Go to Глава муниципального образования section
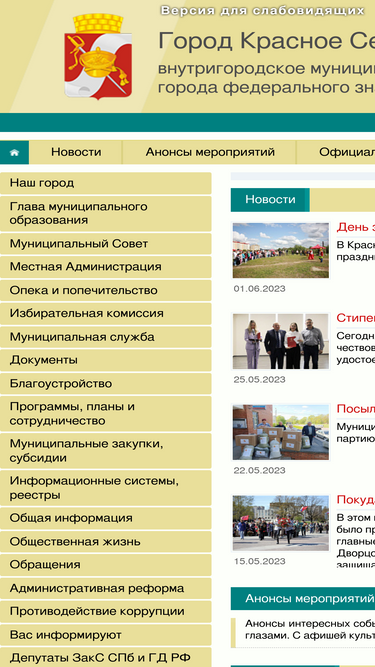This screenshot has width=375, height=667. tap(105, 214)
